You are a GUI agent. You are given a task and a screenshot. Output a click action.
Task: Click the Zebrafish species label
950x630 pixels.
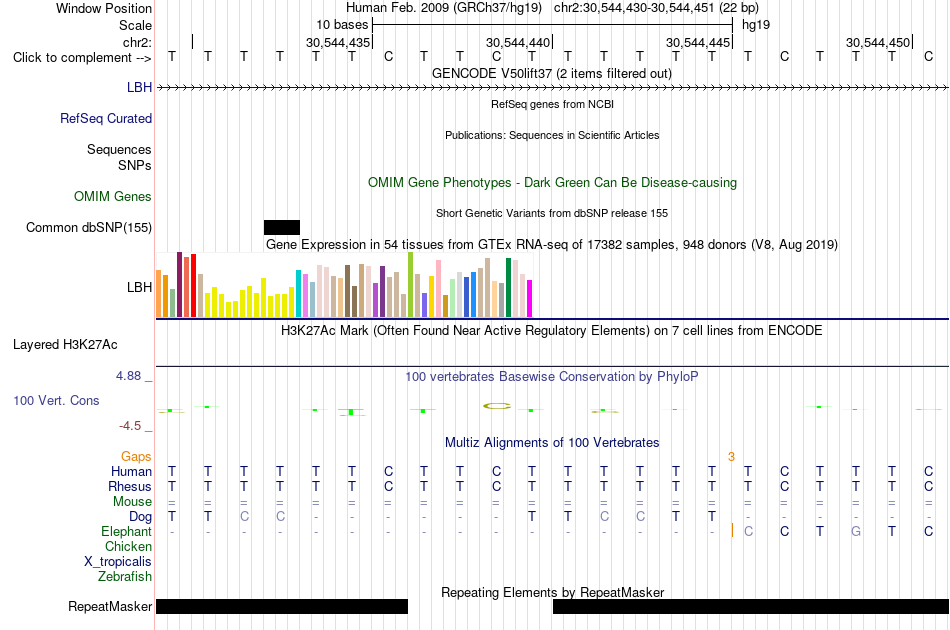pyautogui.click(x=125, y=577)
